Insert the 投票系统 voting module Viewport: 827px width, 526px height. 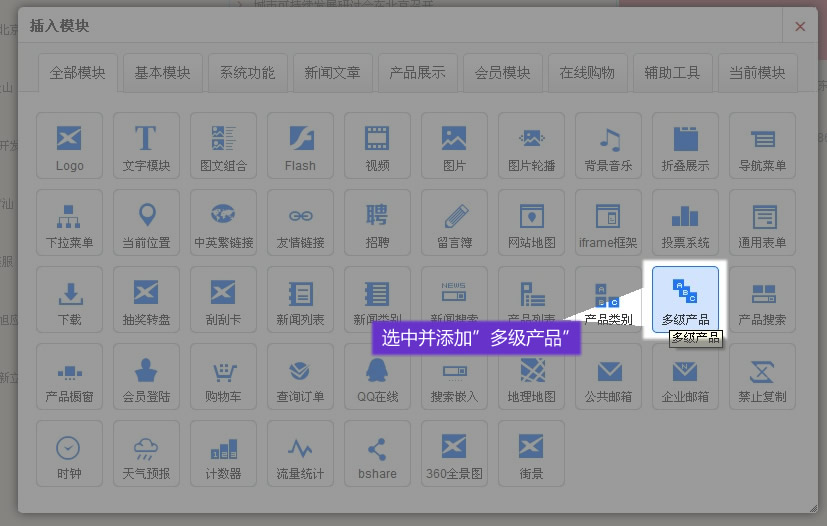(x=685, y=222)
